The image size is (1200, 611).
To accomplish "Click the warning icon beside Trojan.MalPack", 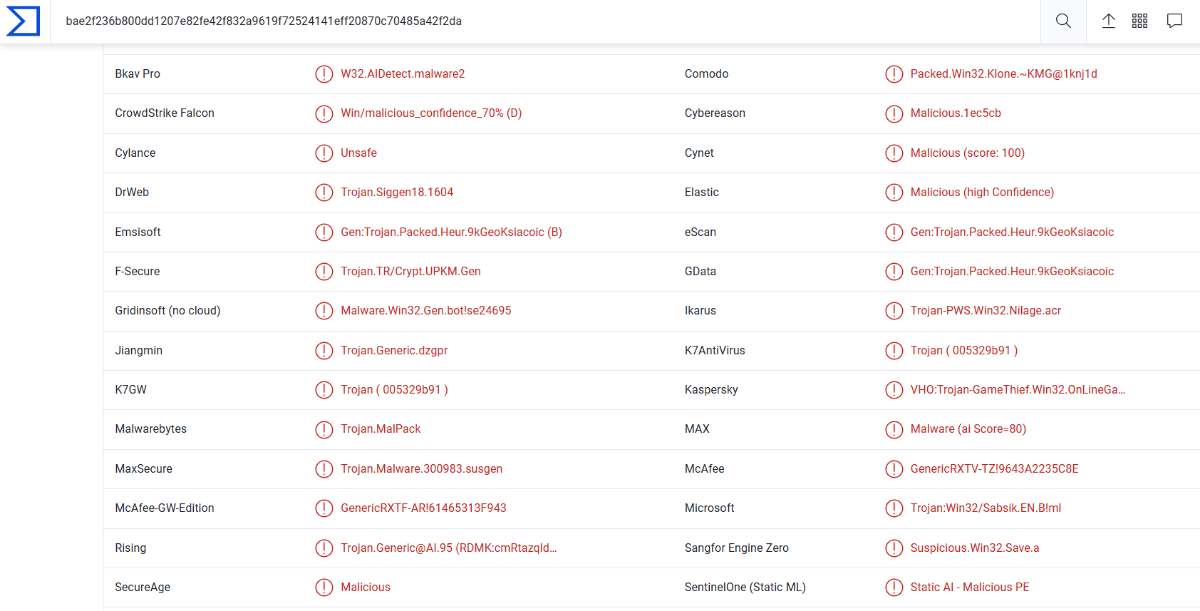I will click(324, 429).
